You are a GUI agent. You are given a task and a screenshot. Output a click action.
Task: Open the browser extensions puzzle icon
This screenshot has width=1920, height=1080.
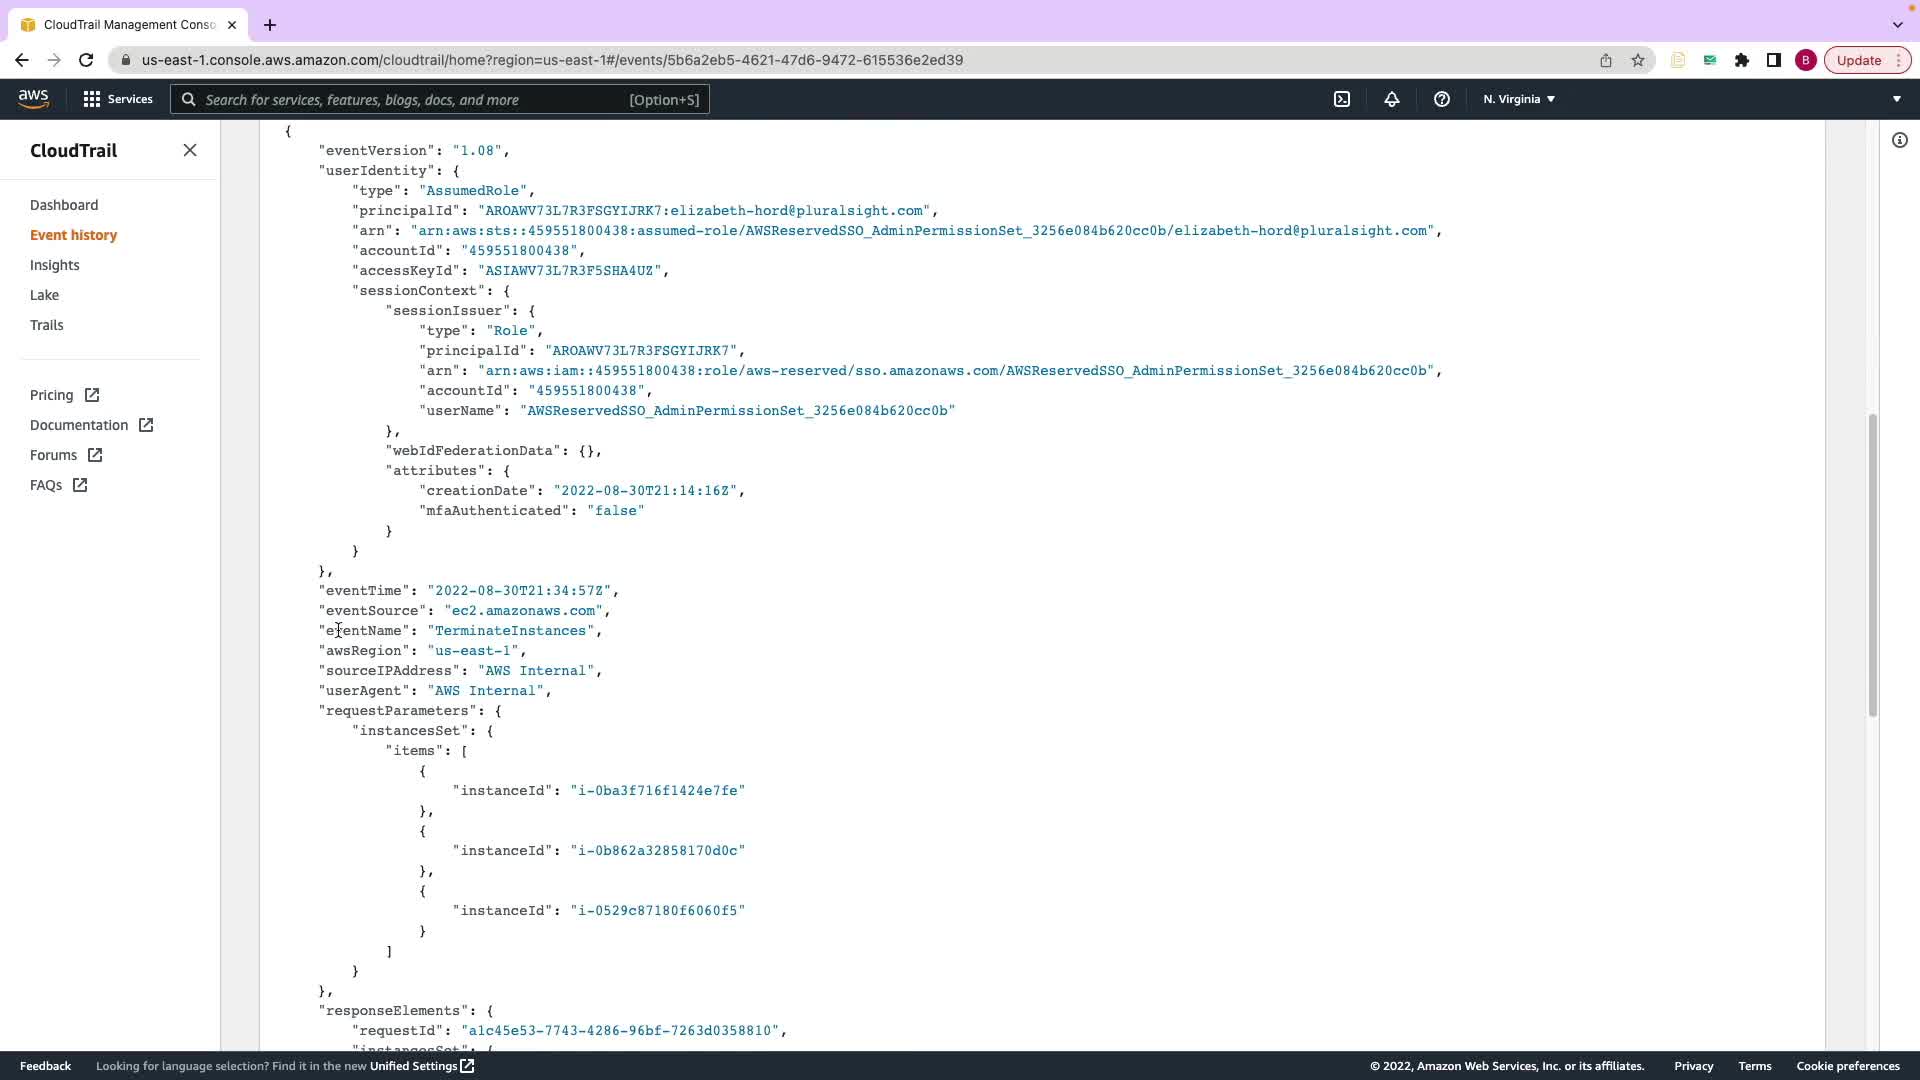point(1741,60)
